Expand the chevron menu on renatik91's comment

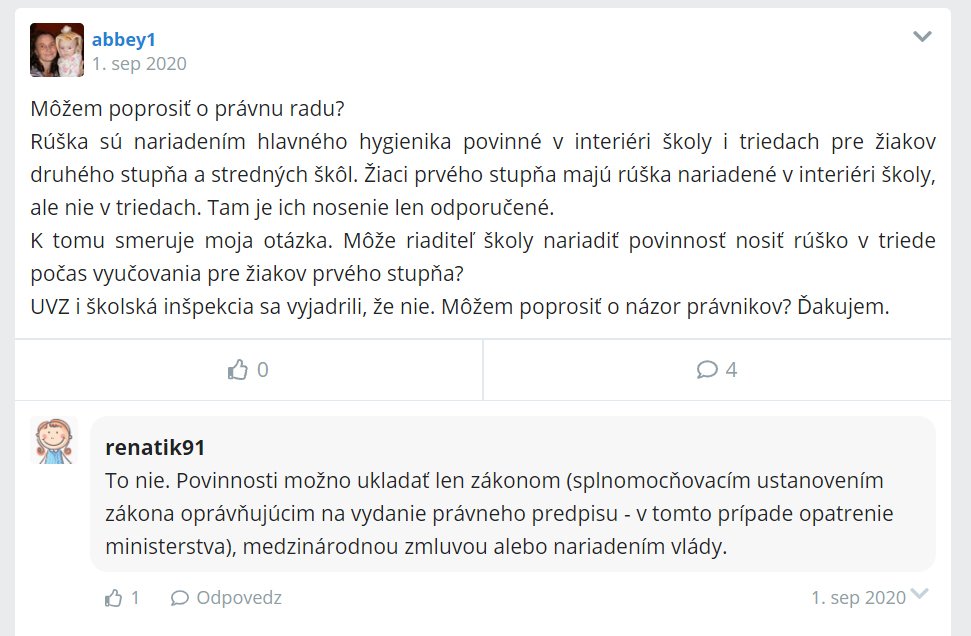[x=920, y=595]
